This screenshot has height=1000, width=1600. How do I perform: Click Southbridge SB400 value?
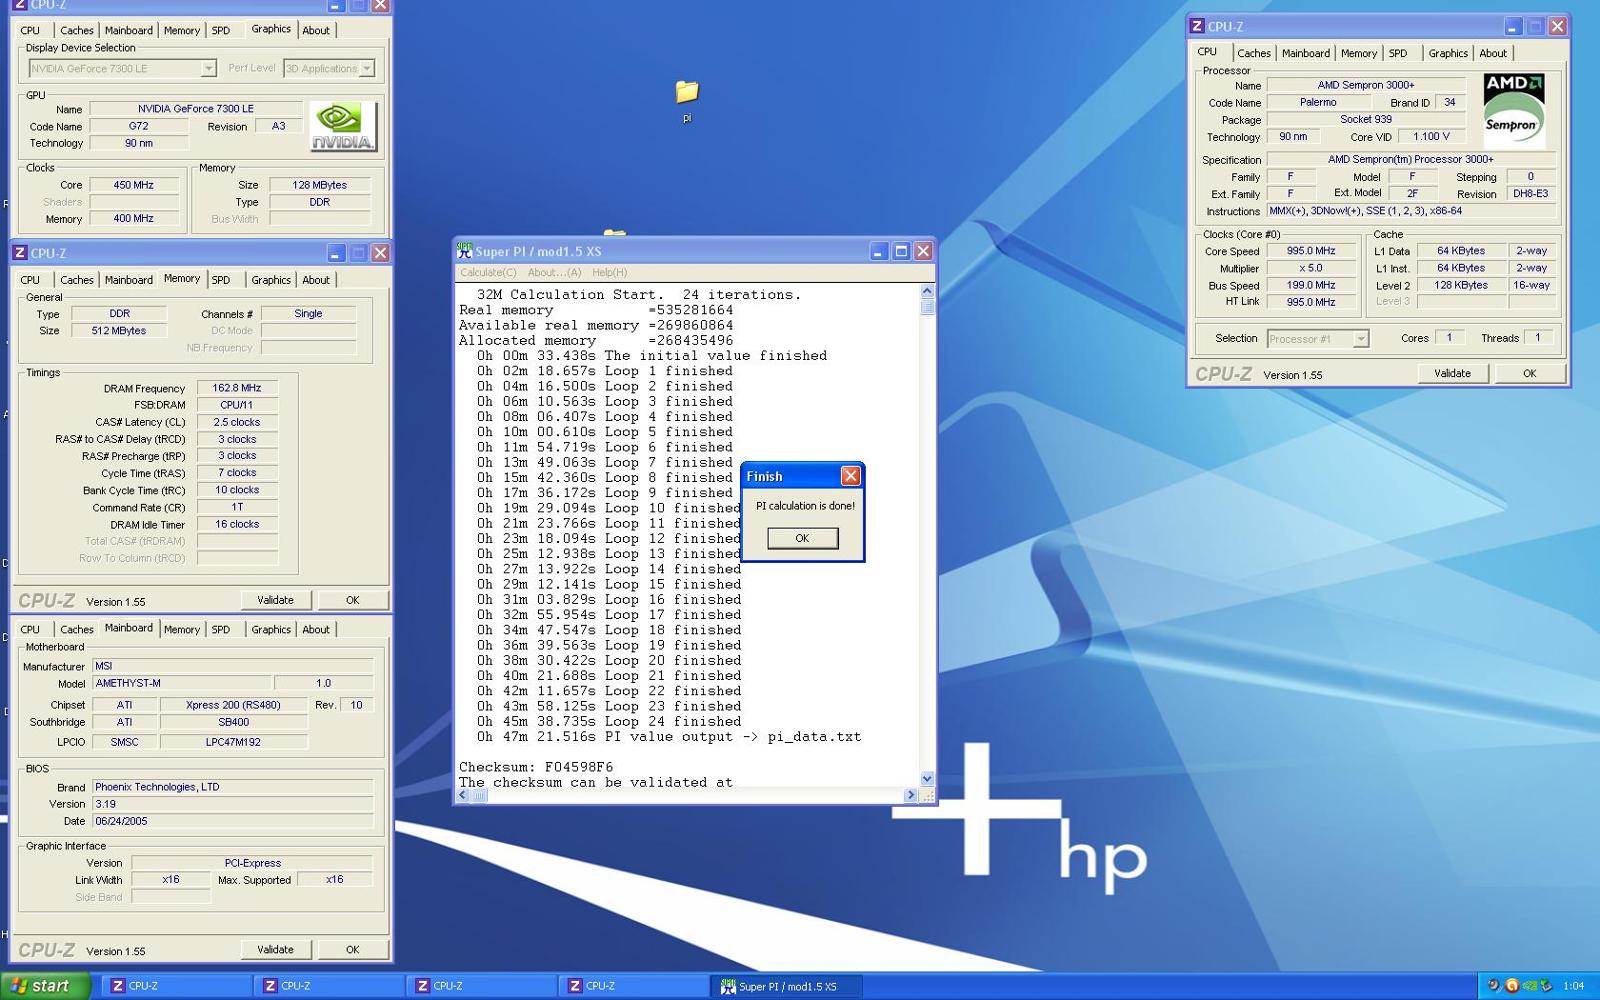click(234, 722)
